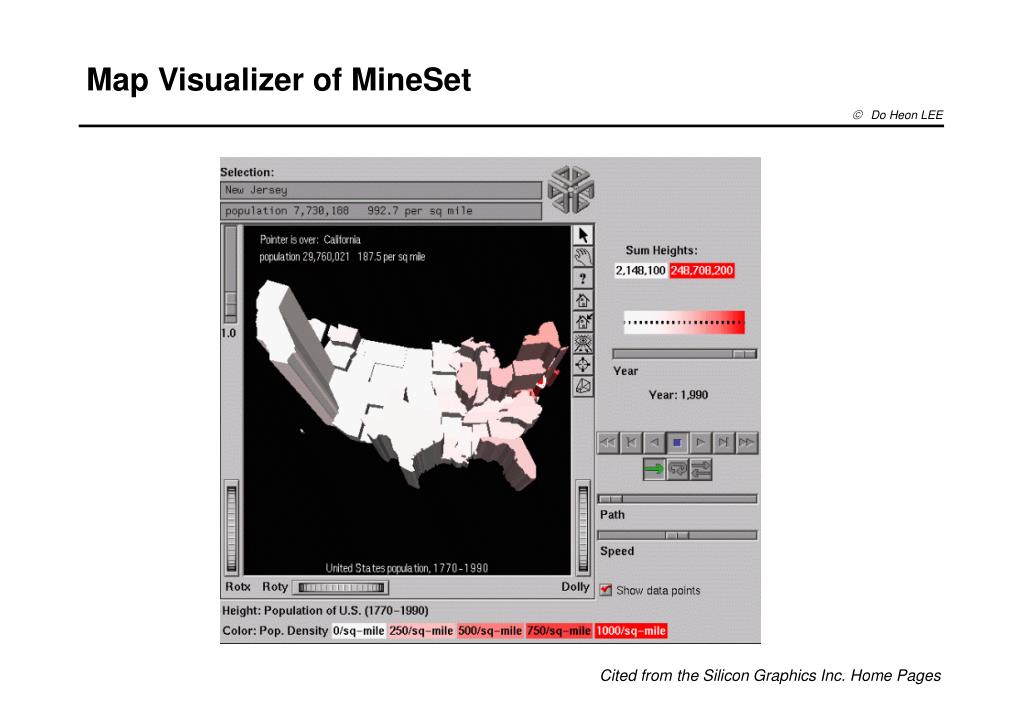Play animation in reverse
The width and height of the screenshot is (1023, 708).
654,442
